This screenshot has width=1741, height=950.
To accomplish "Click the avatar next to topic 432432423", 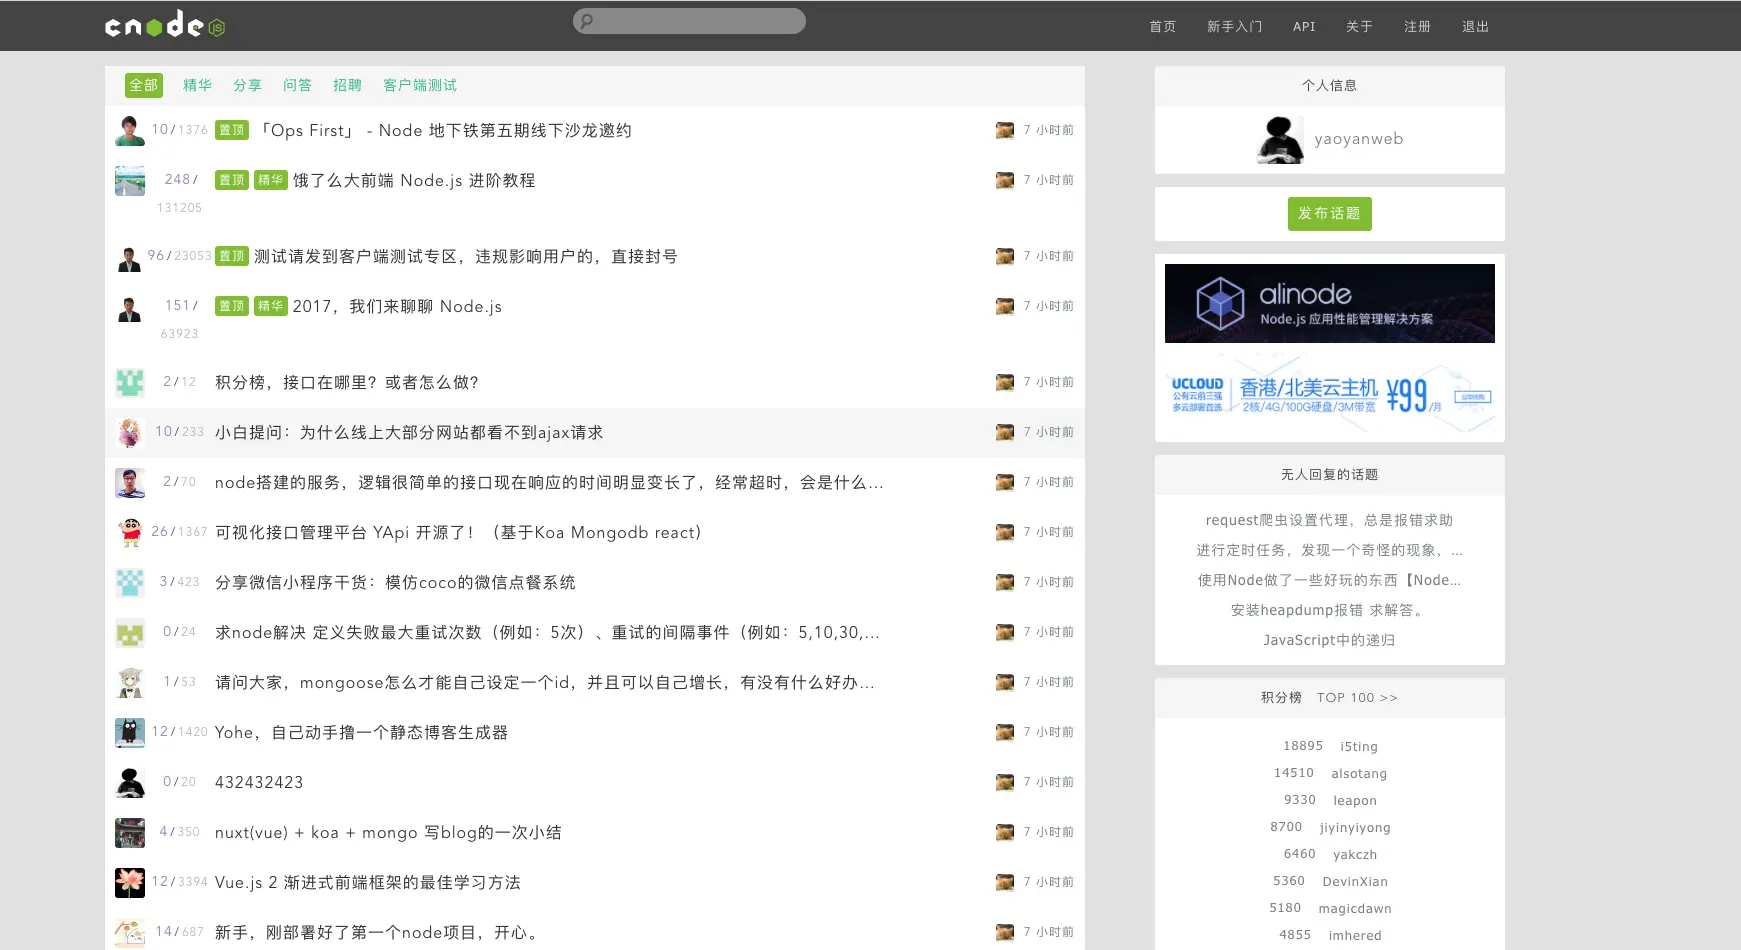I will (x=129, y=782).
